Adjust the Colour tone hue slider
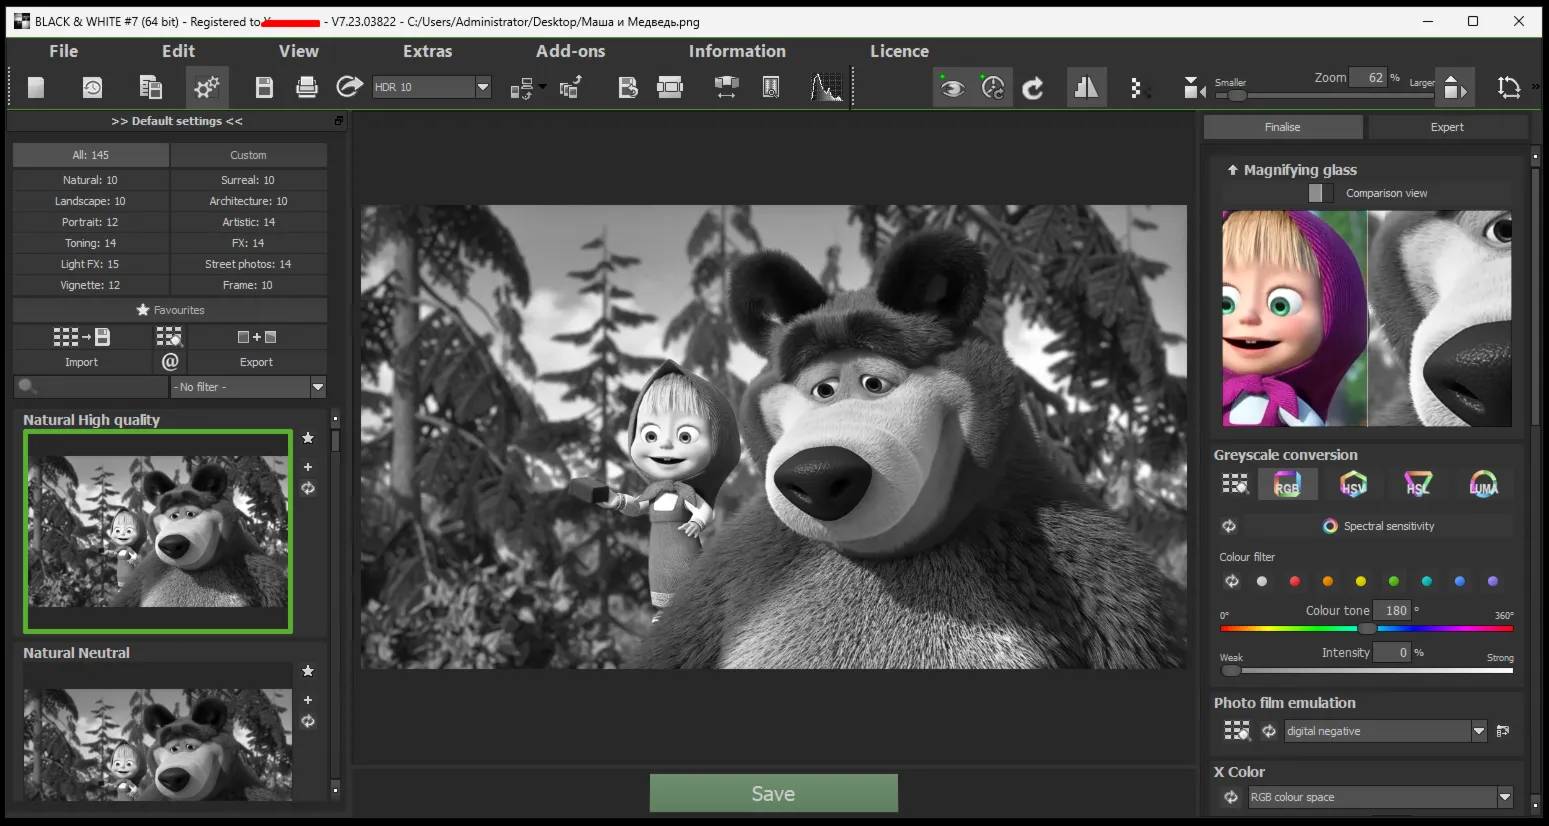The width and height of the screenshot is (1549, 826). (x=1367, y=628)
